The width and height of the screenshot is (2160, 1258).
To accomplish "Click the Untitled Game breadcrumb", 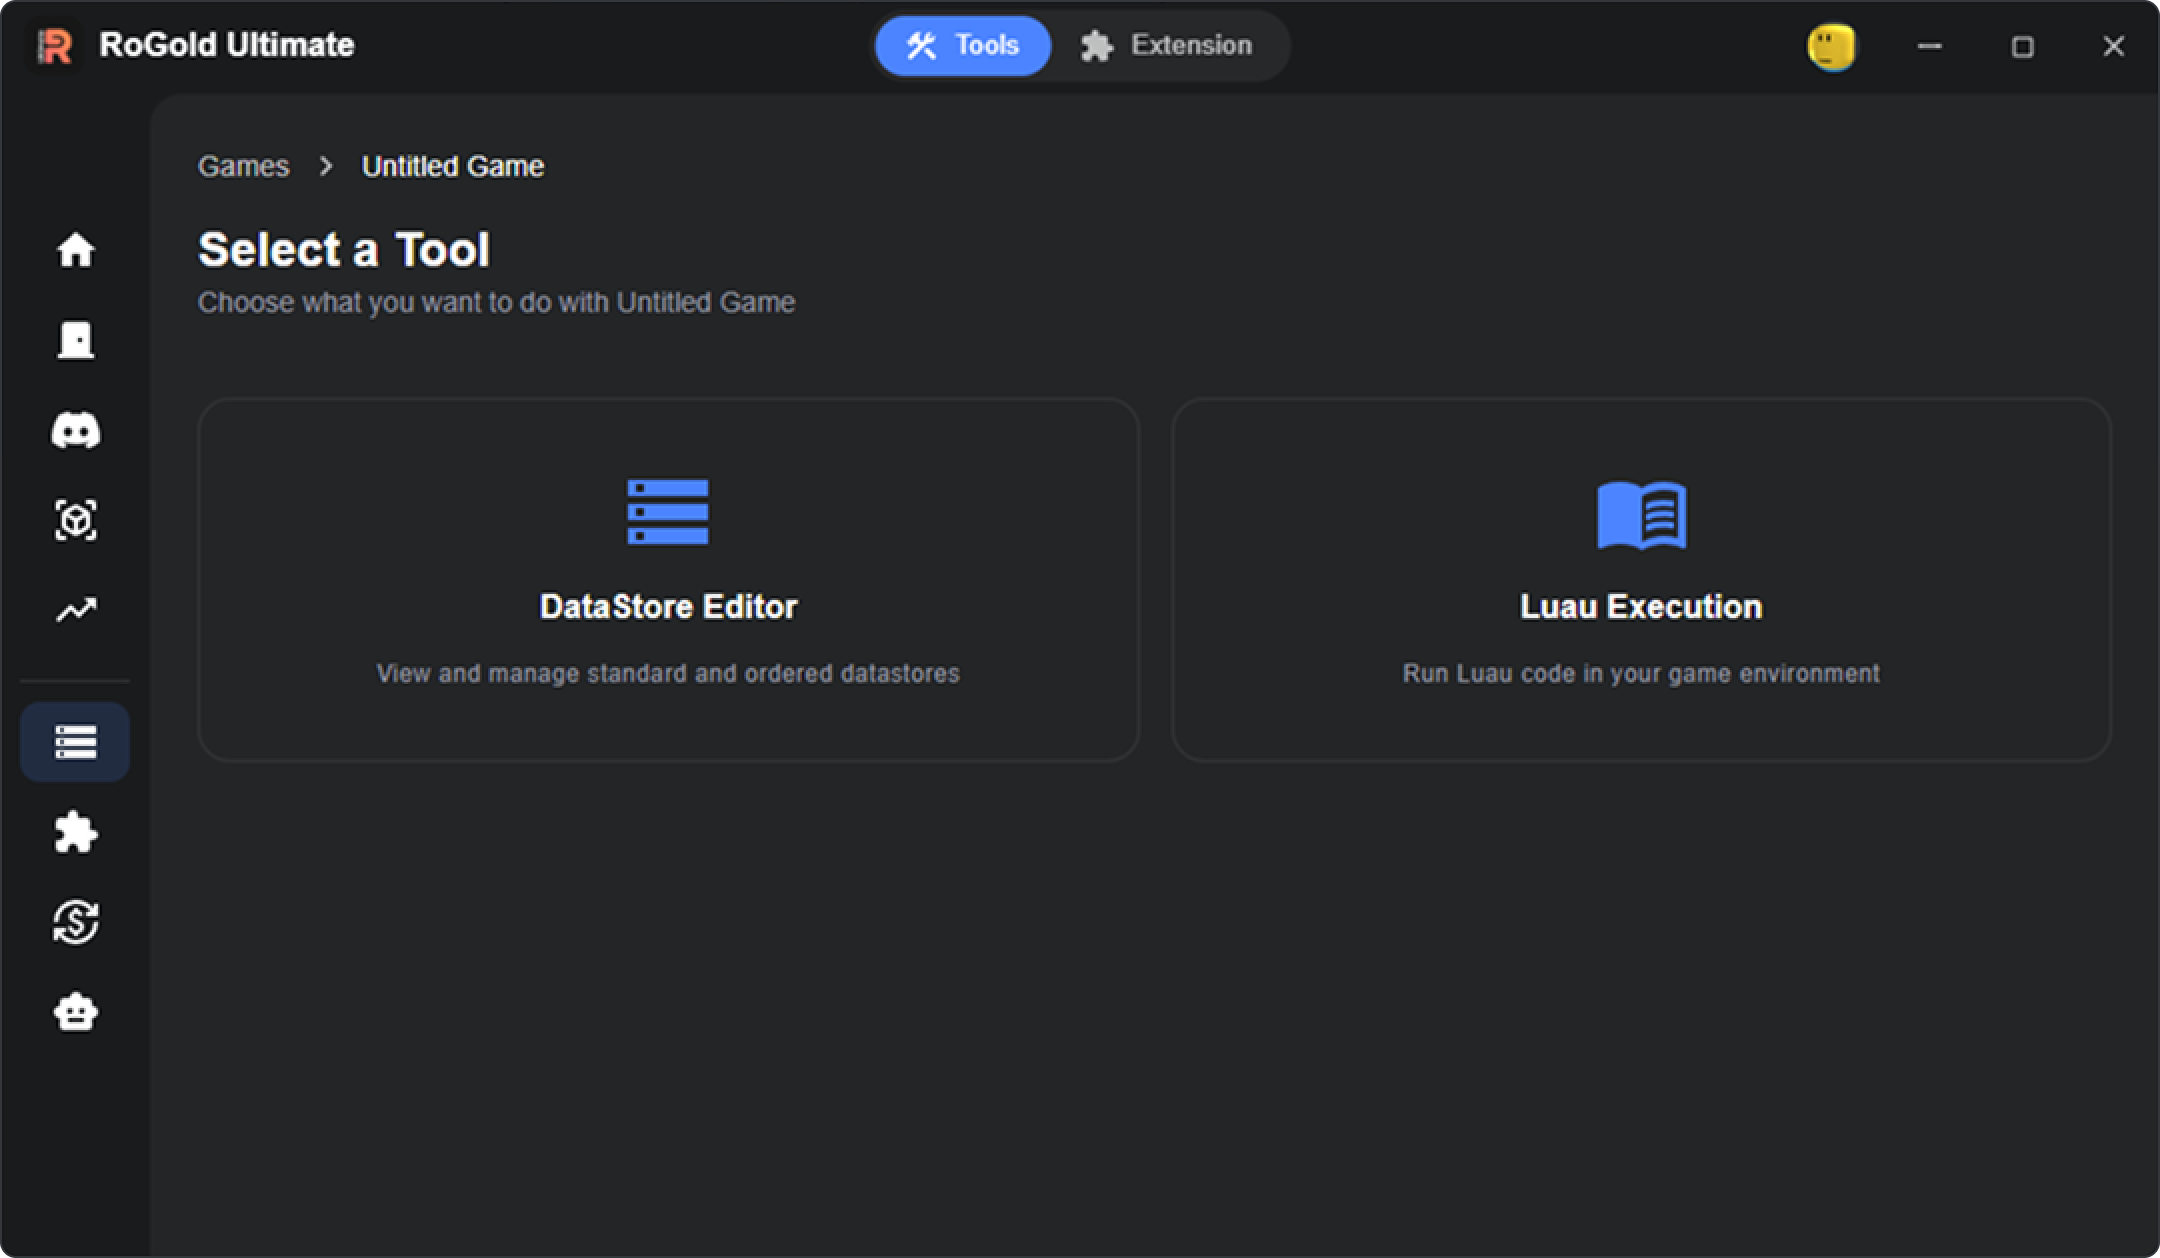I will tap(453, 166).
